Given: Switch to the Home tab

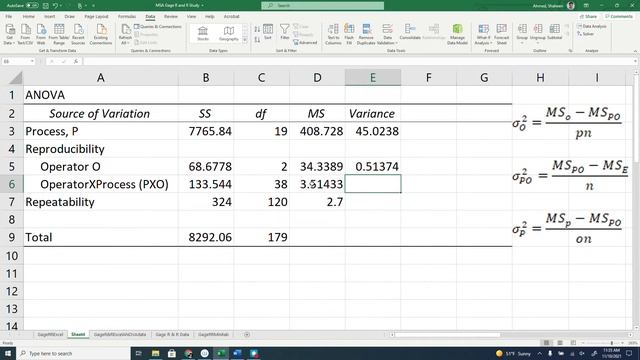Looking at the screenshot, I should point(29,16).
